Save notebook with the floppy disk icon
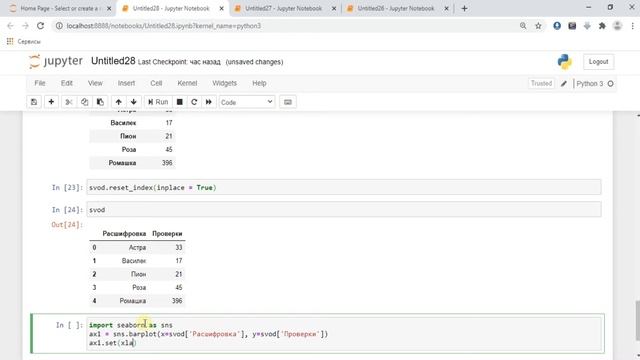This screenshot has height=360, width=640. coord(34,102)
